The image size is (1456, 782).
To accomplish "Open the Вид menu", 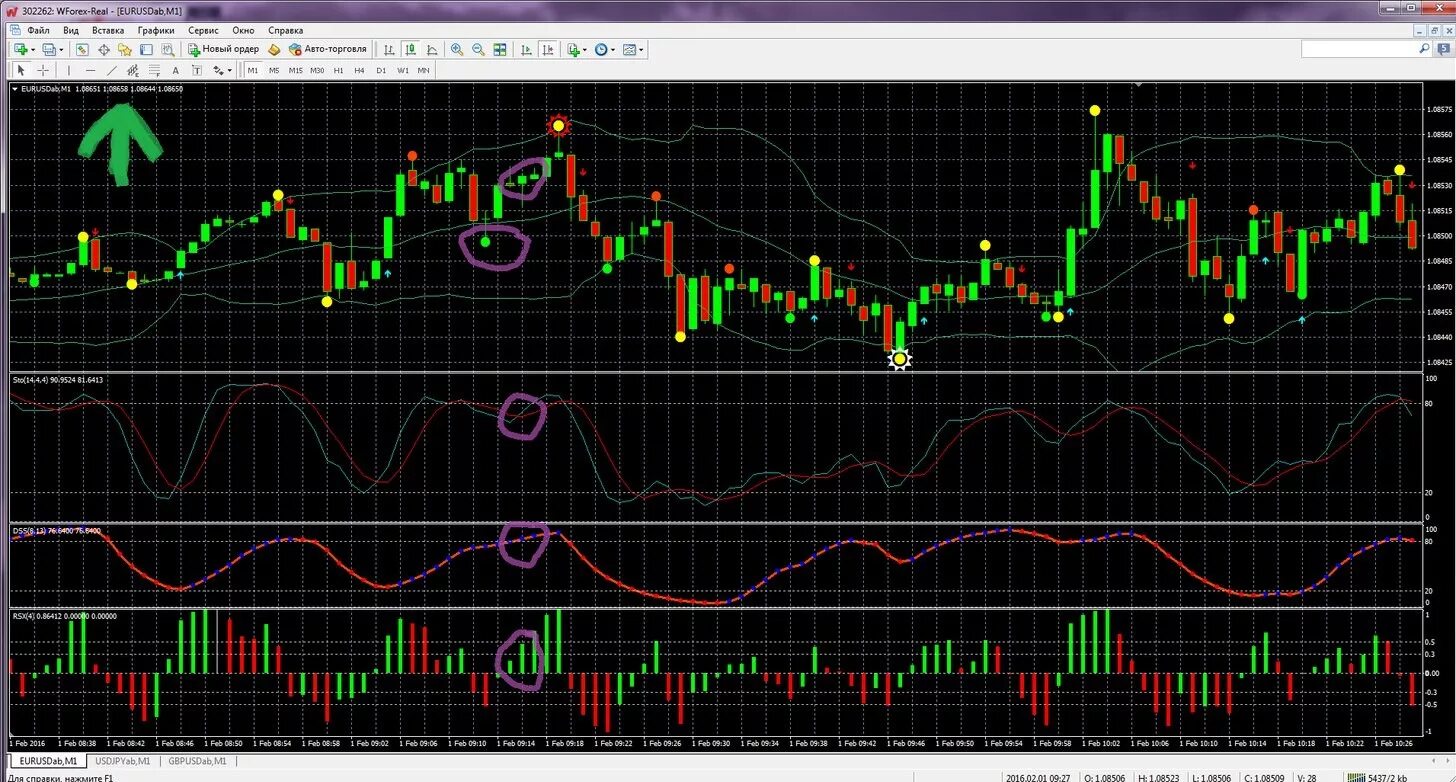I will point(70,30).
